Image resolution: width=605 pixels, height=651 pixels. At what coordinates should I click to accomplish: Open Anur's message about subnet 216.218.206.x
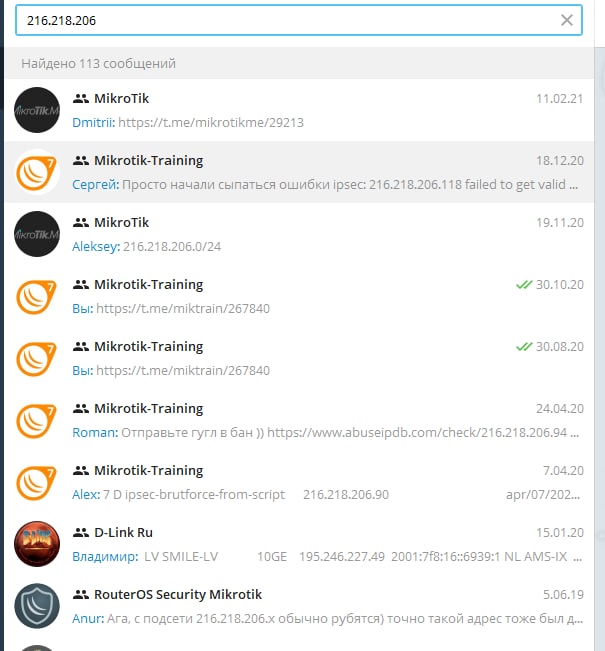299,606
